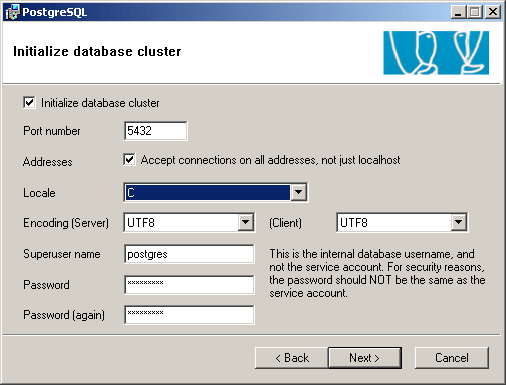The width and height of the screenshot is (506, 385).
Task: Click the Password (again) field
Action: [189, 315]
